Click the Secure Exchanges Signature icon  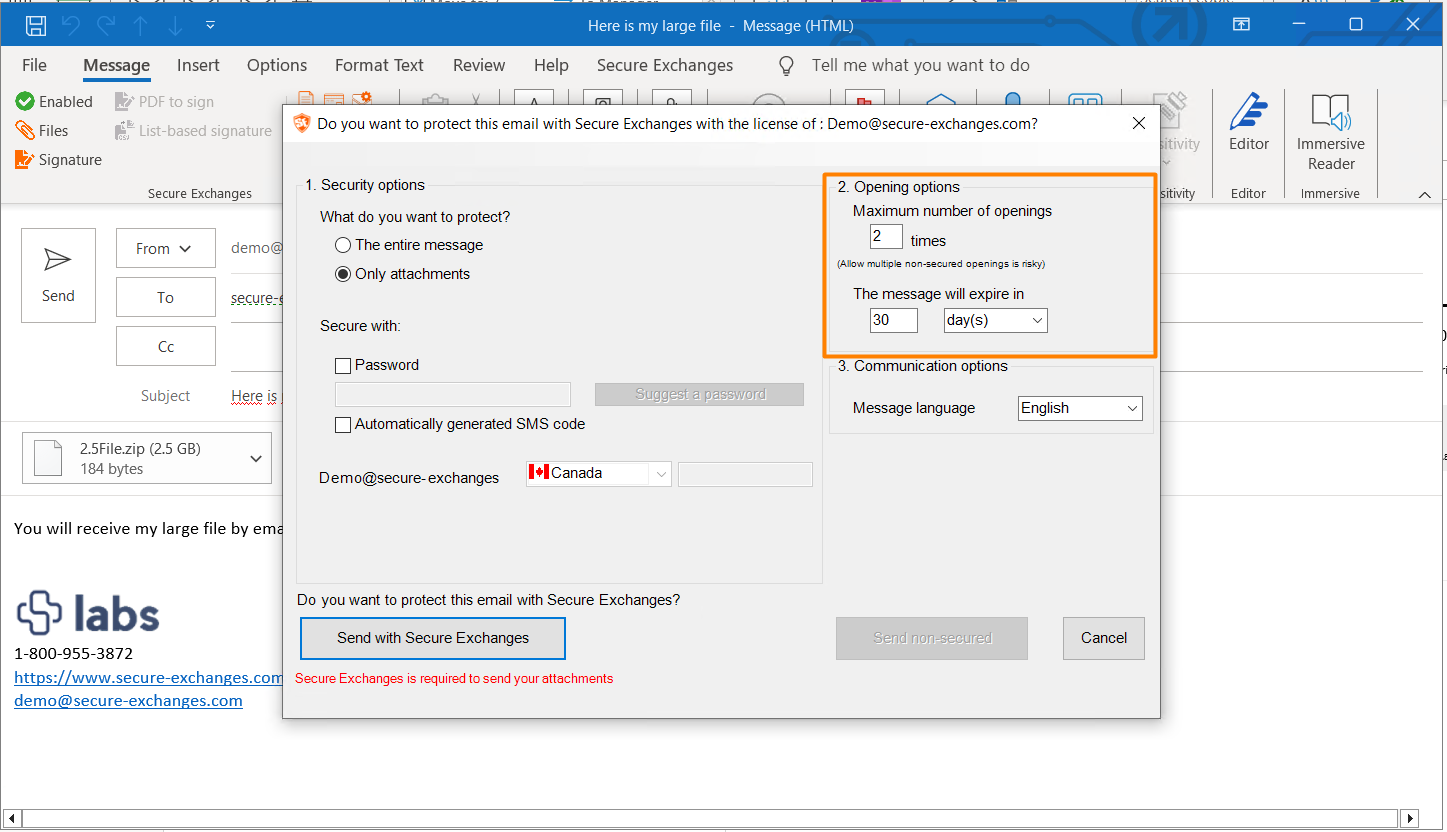[x=25, y=159]
